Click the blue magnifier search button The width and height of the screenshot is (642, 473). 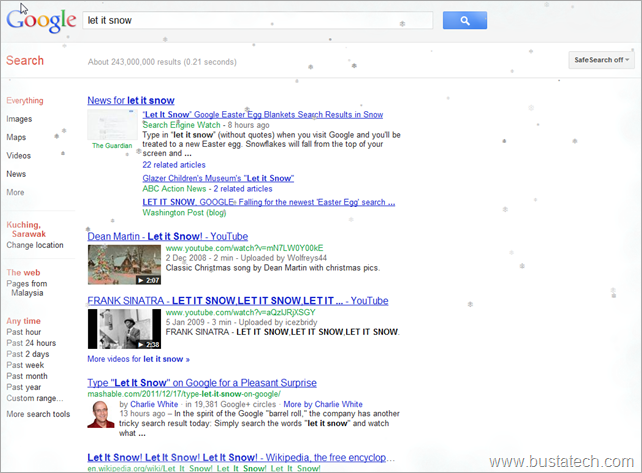point(465,20)
